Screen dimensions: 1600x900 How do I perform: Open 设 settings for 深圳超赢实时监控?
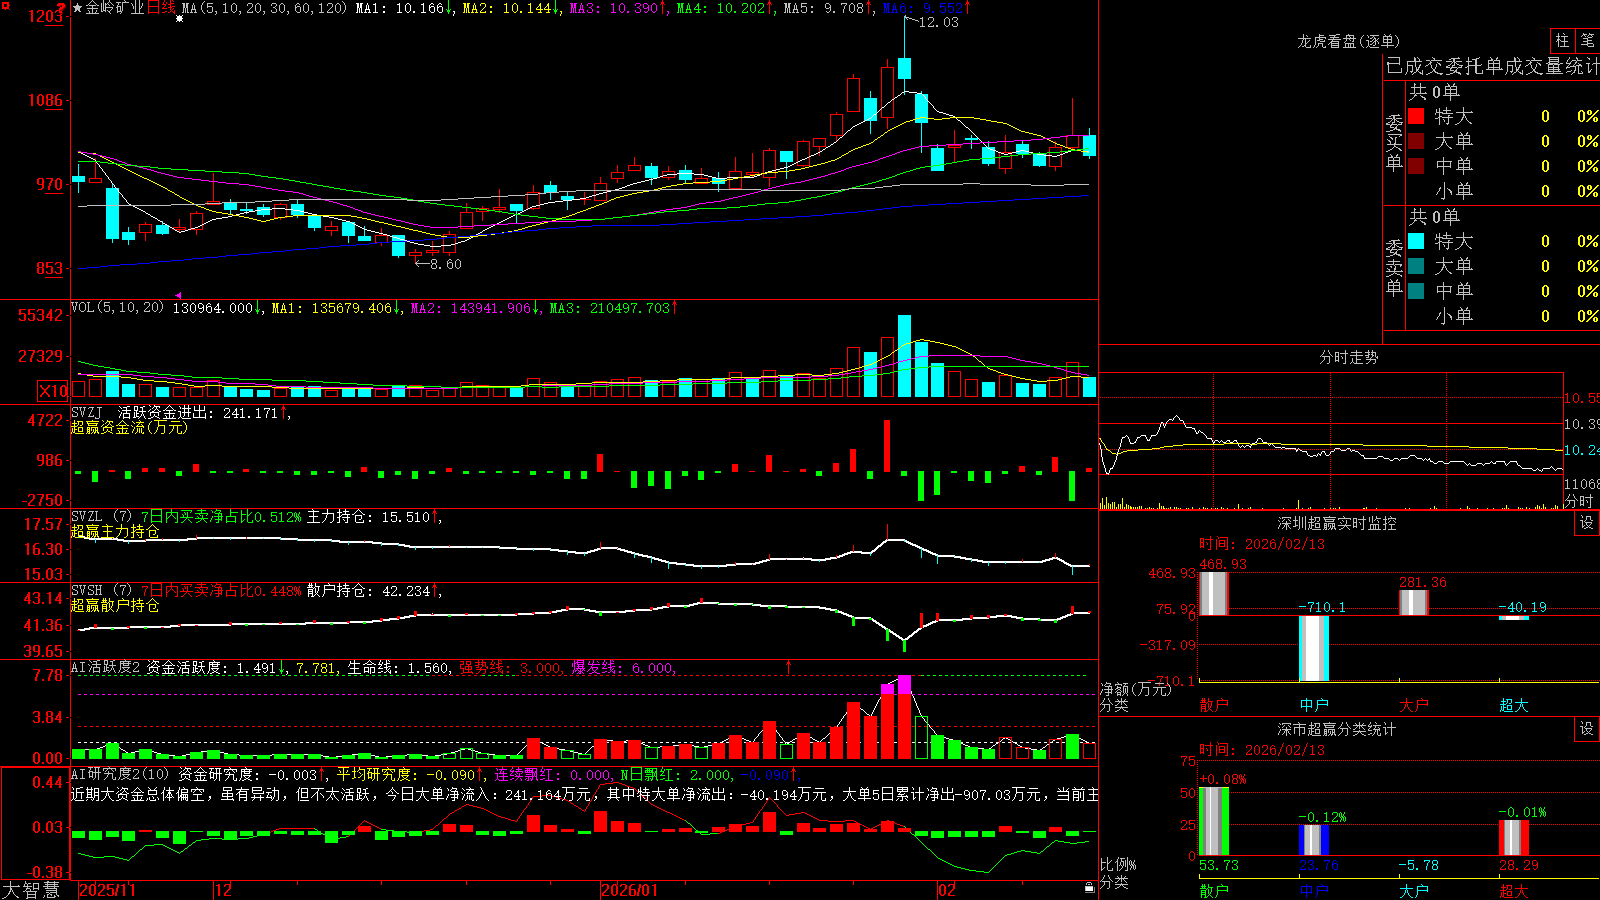tap(1587, 523)
